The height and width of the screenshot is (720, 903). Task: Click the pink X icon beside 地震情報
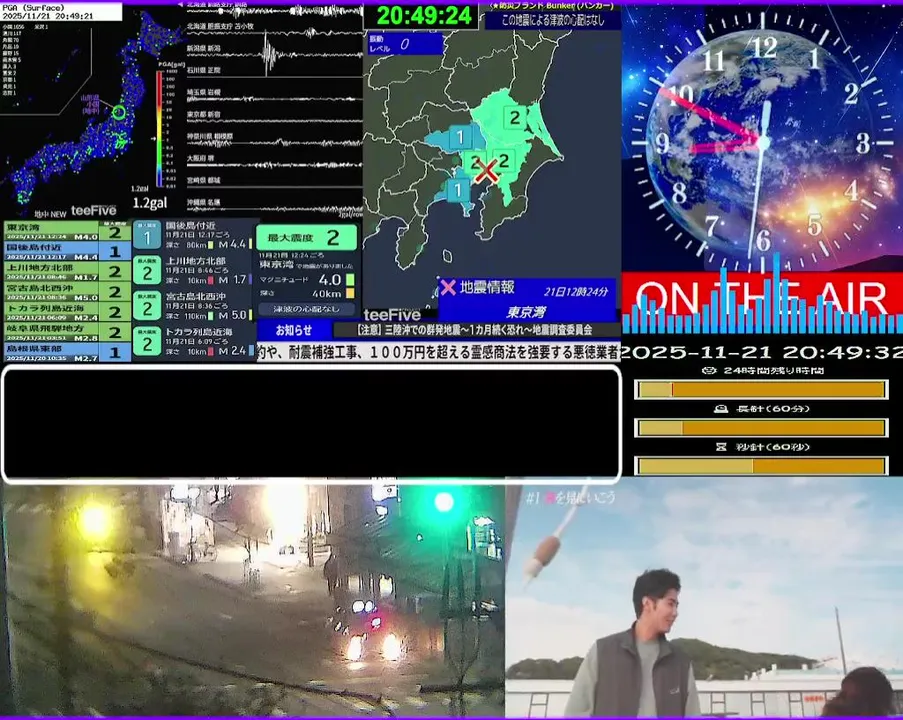447,287
